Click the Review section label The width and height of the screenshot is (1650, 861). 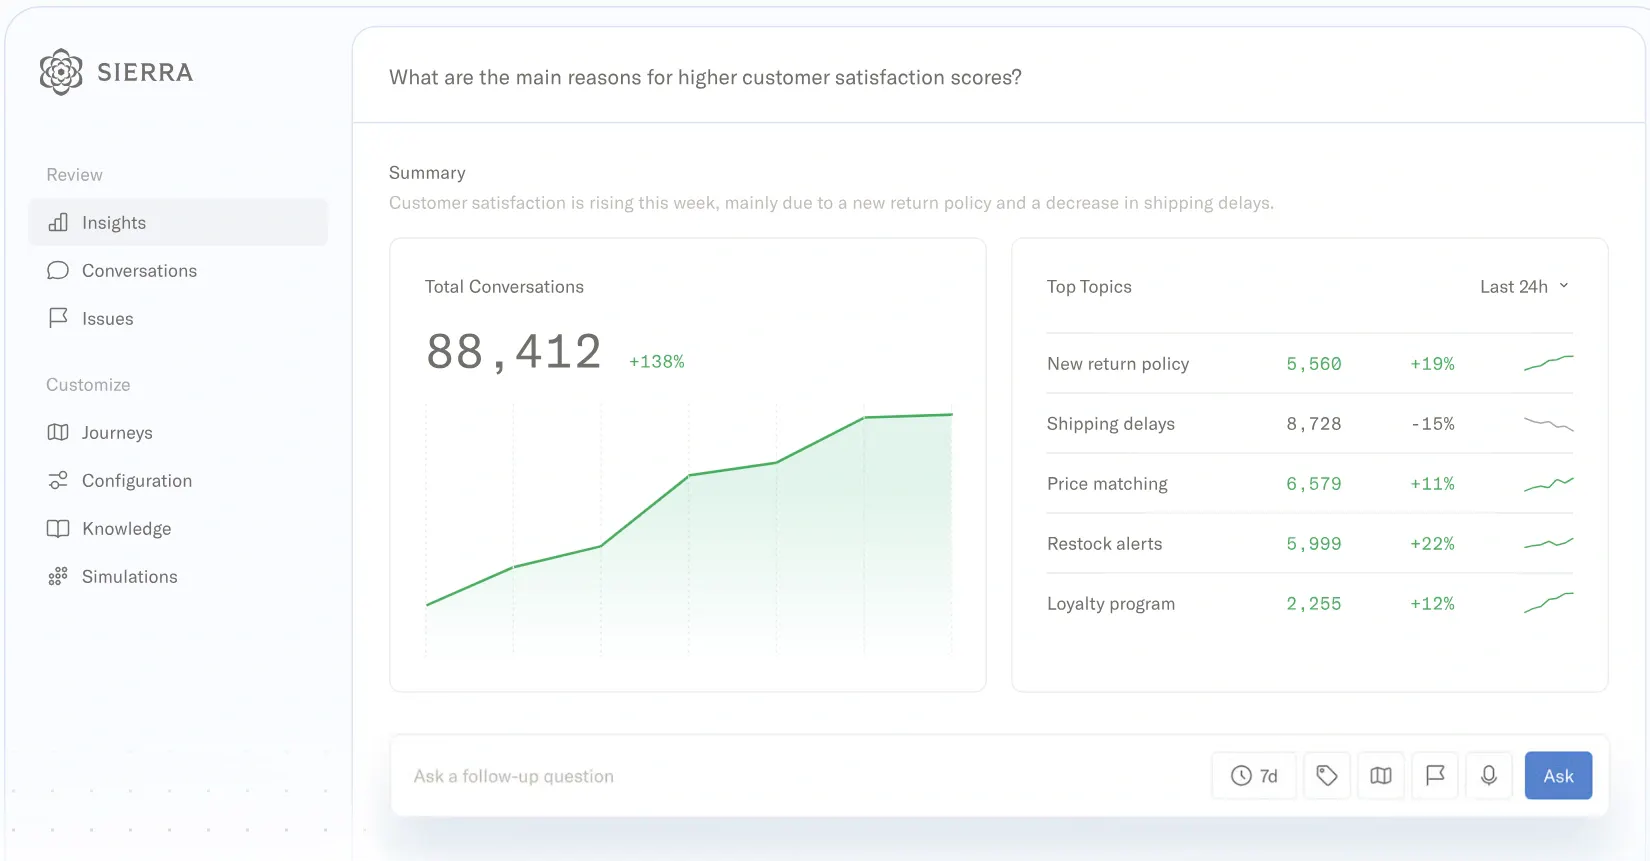pyautogui.click(x=74, y=175)
